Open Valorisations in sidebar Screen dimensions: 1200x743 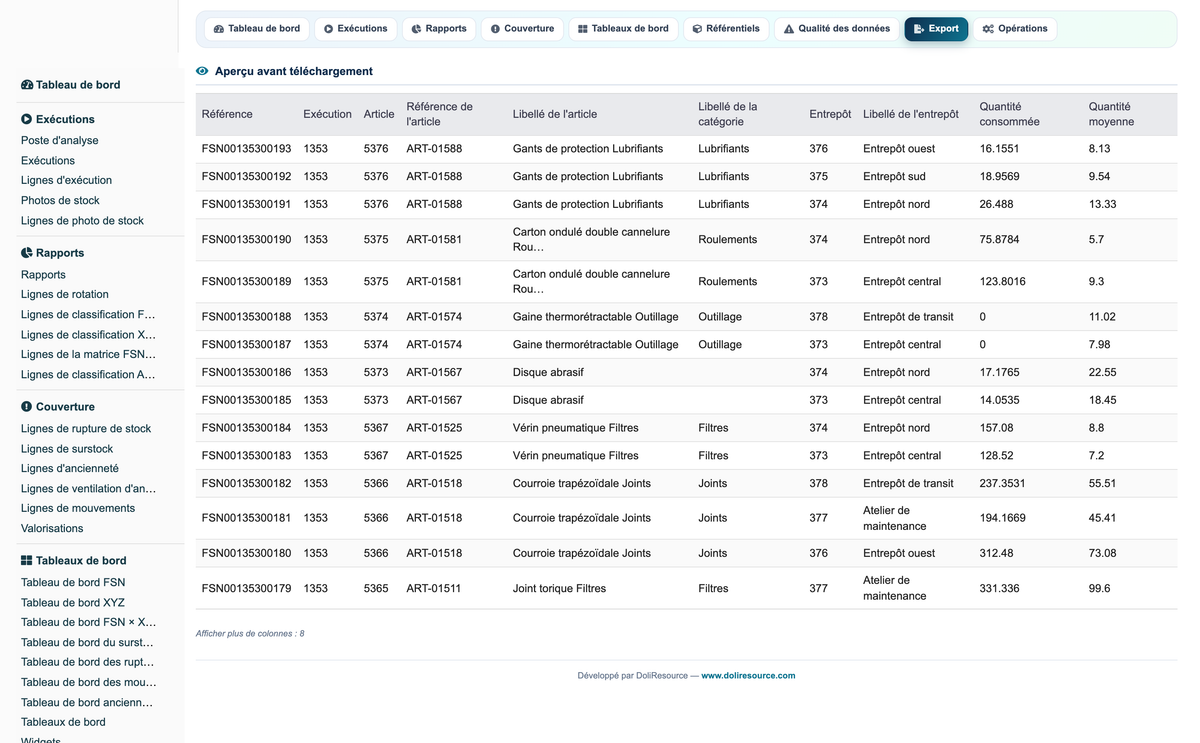(x=52, y=529)
